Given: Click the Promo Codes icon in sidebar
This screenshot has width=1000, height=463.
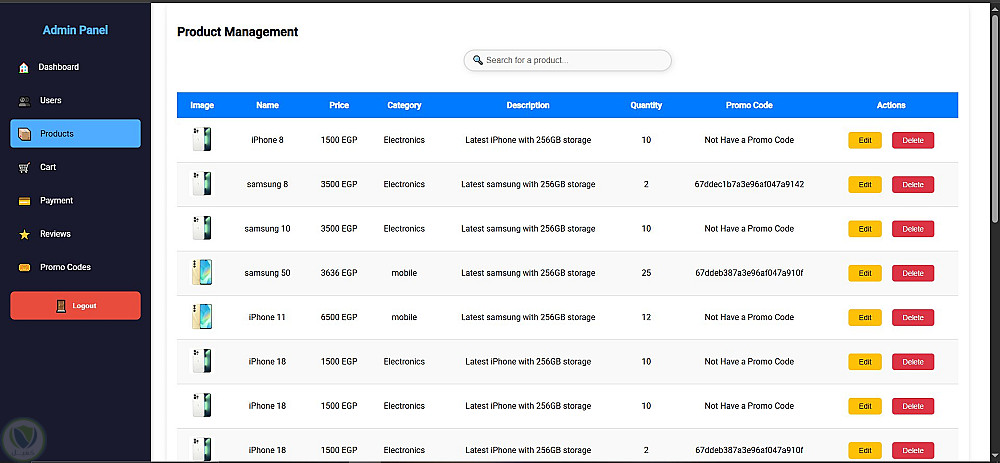Looking at the screenshot, I should [24, 268].
